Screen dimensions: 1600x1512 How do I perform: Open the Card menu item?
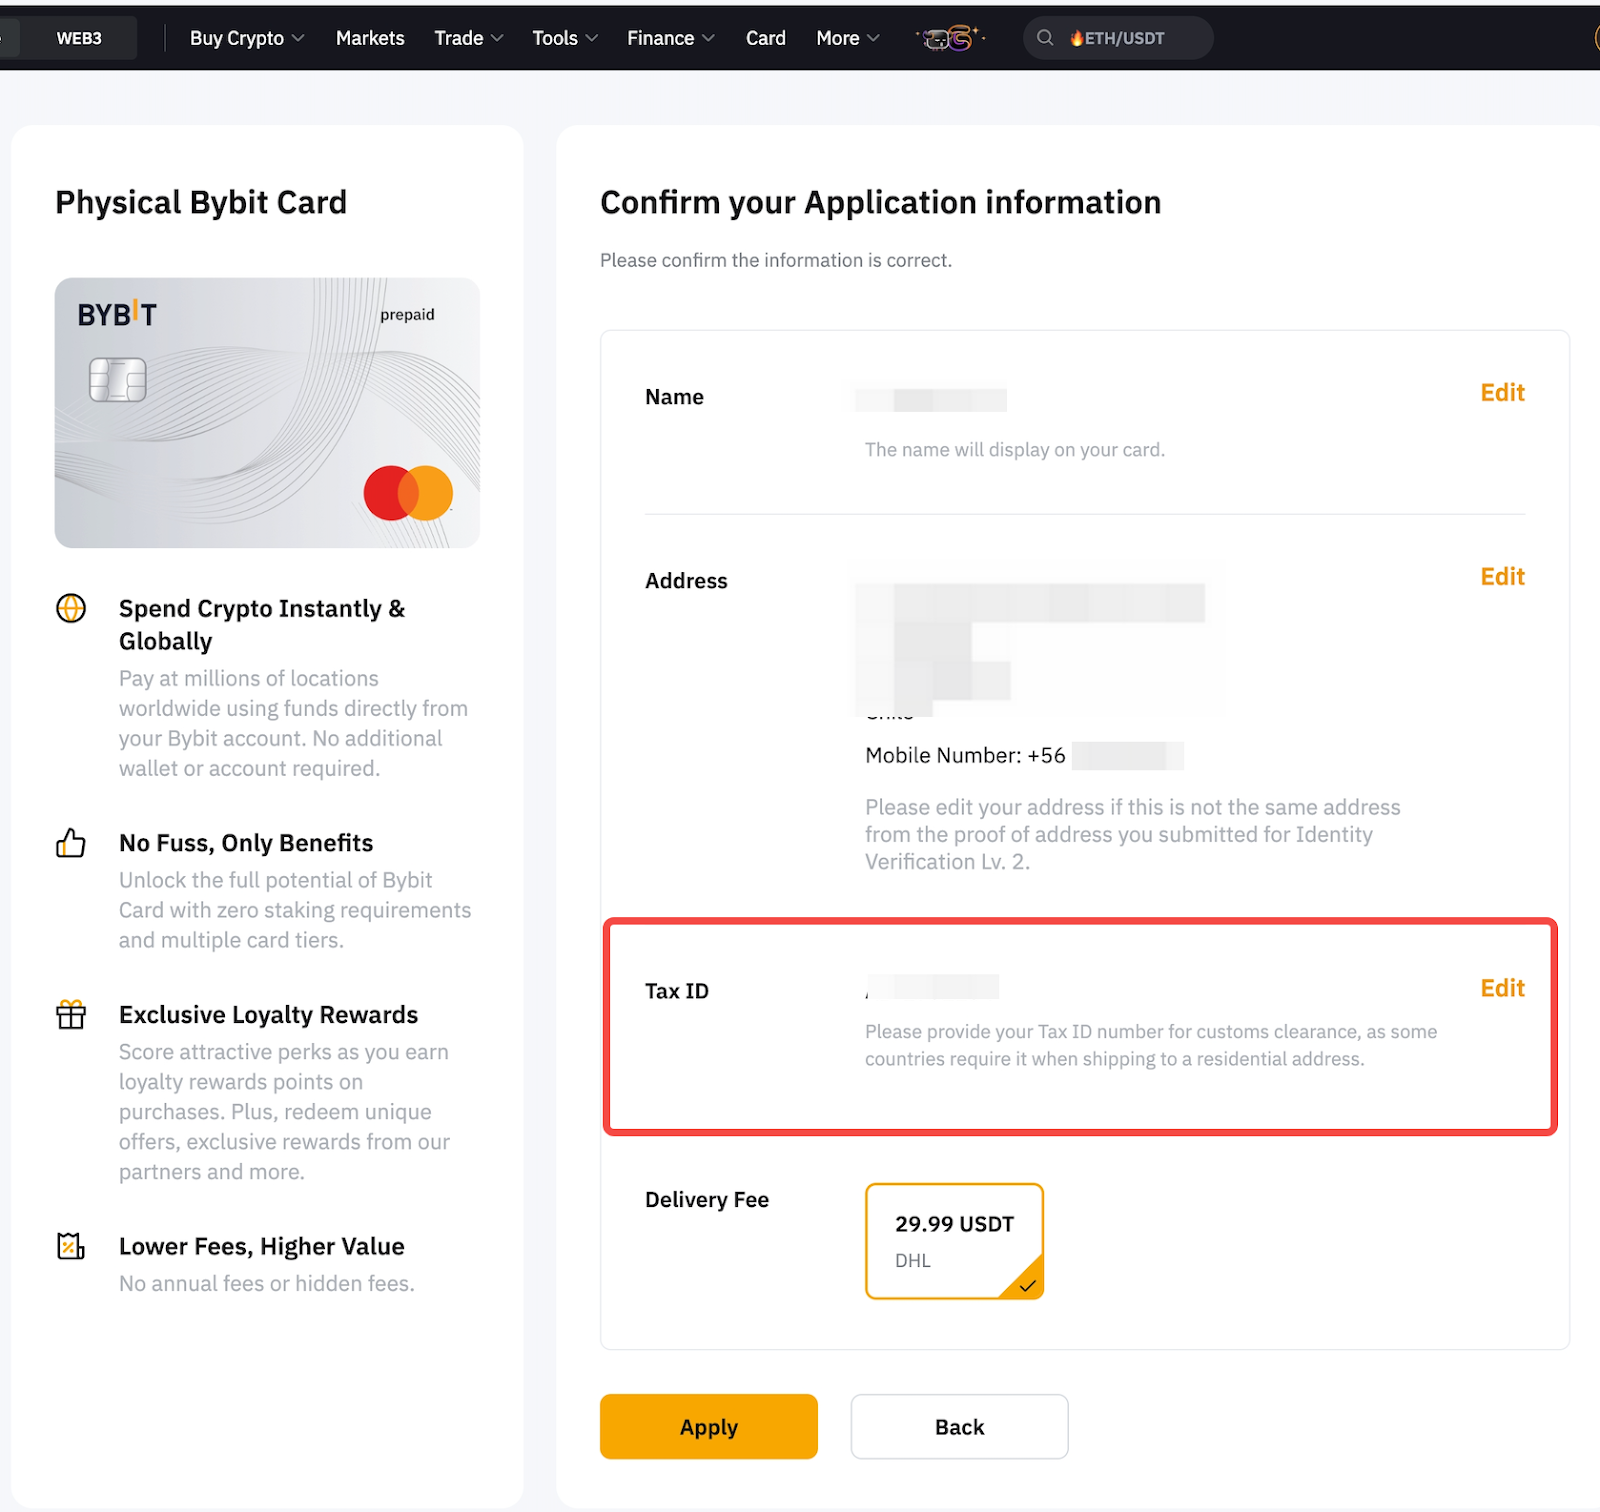(765, 38)
